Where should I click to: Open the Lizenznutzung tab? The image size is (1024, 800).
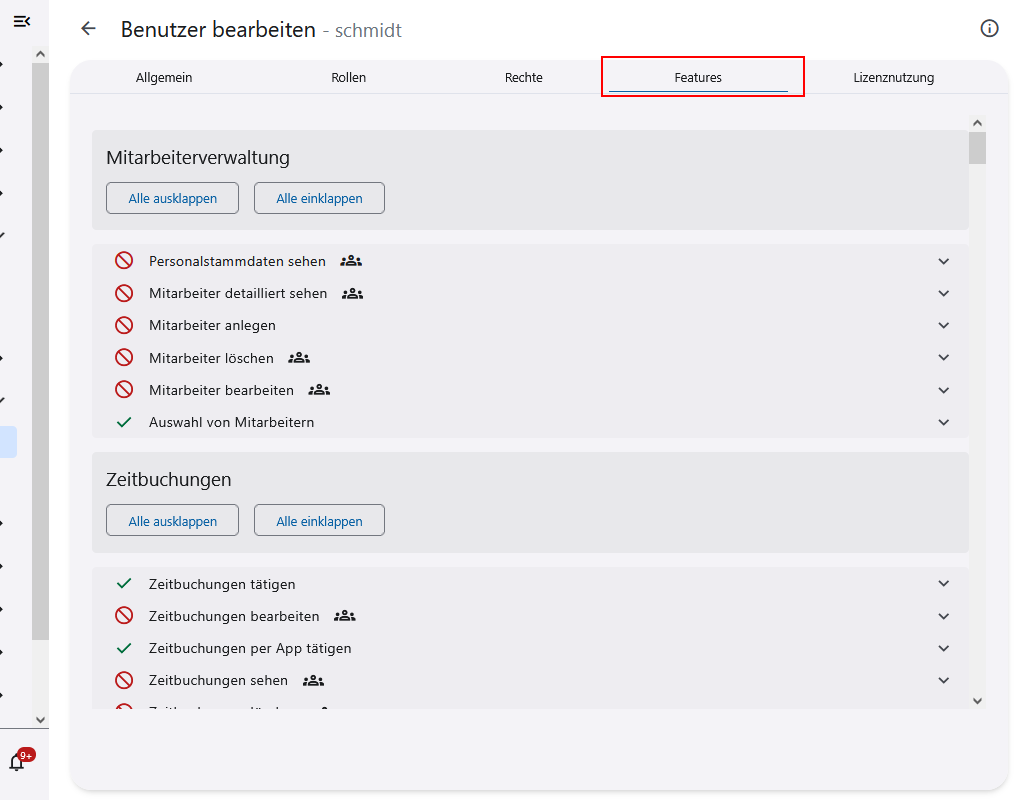point(893,77)
